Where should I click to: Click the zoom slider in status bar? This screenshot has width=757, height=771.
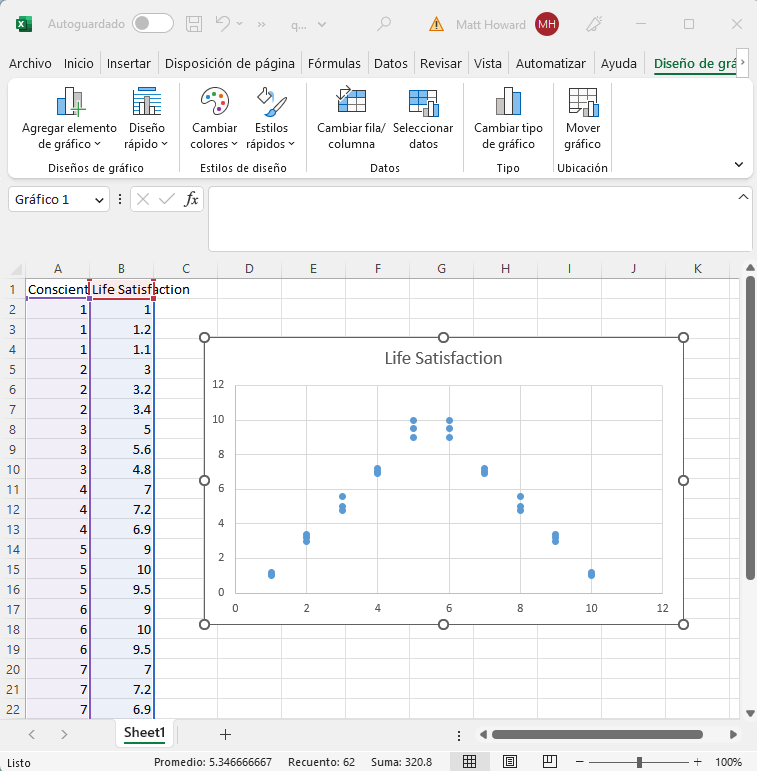point(639,762)
